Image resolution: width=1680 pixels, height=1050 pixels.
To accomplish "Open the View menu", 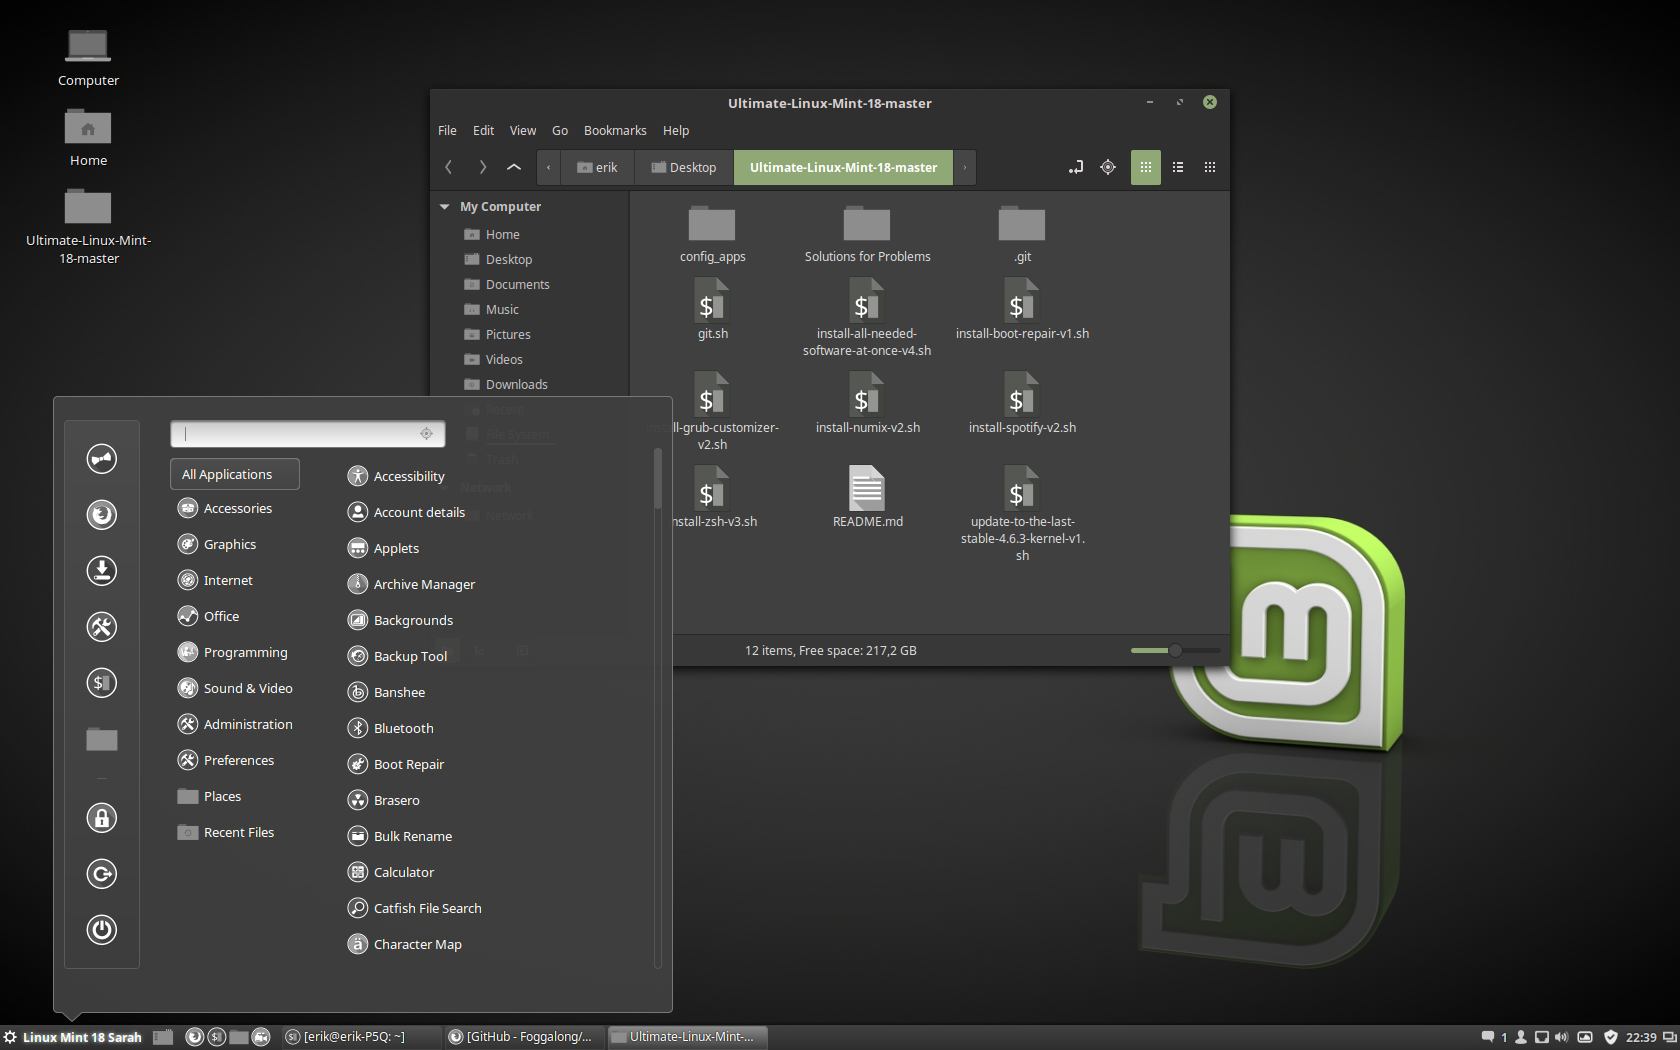I will 523,131.
